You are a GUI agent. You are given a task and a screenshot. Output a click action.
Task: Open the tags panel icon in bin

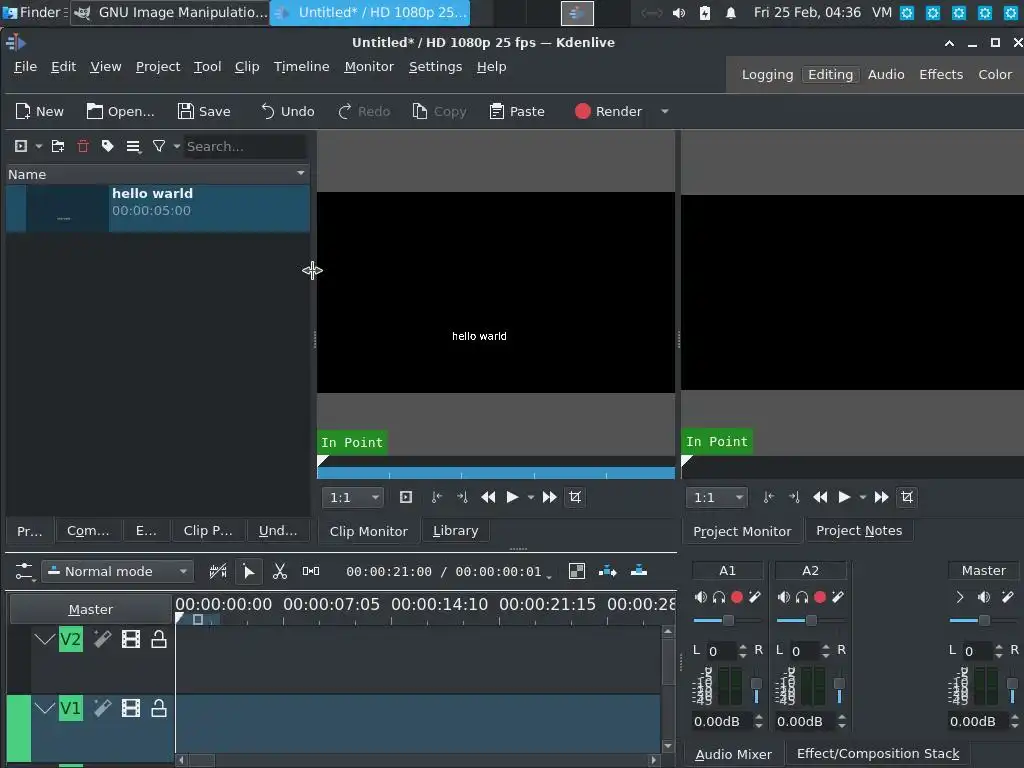pyautogui.click(x=108, y=146)
